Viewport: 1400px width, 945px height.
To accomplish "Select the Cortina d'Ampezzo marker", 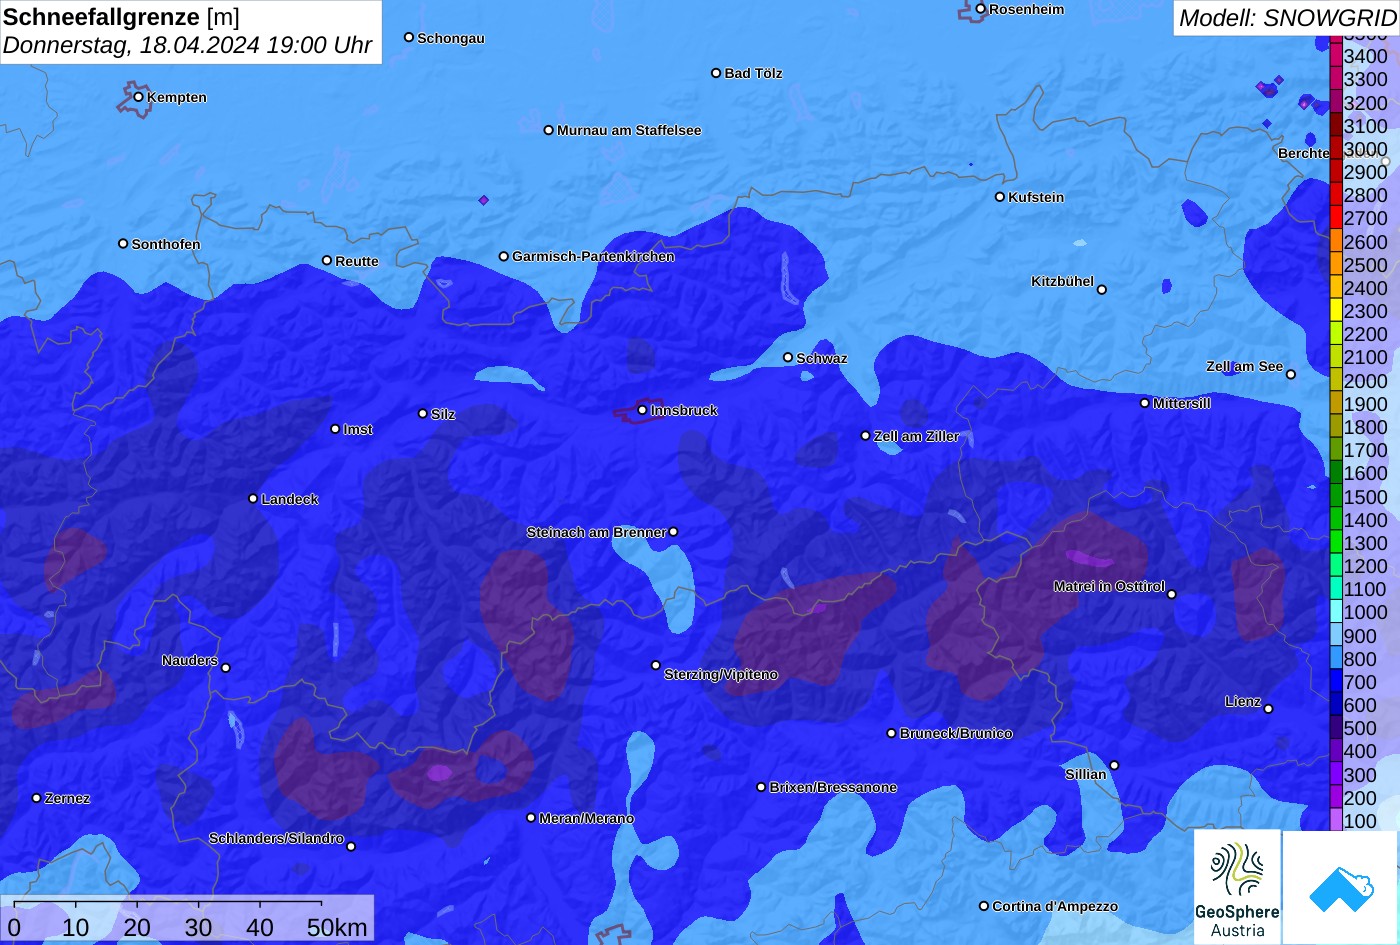I will (x=984, y=906).
